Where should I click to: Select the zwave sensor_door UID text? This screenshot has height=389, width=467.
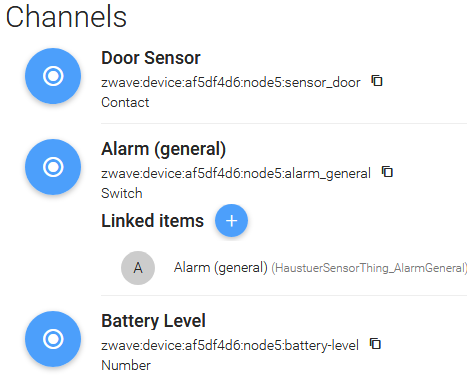(x=231, y=82)
